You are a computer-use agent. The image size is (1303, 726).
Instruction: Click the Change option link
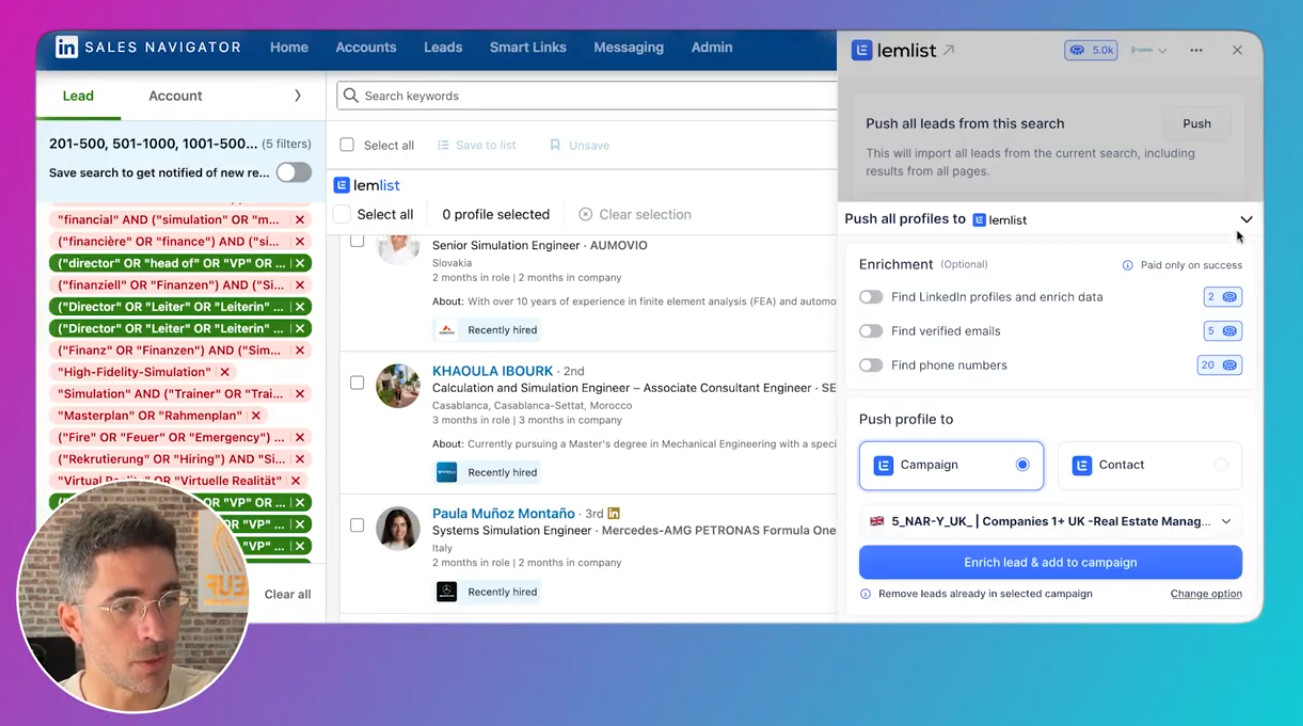tap(1206, 594)
